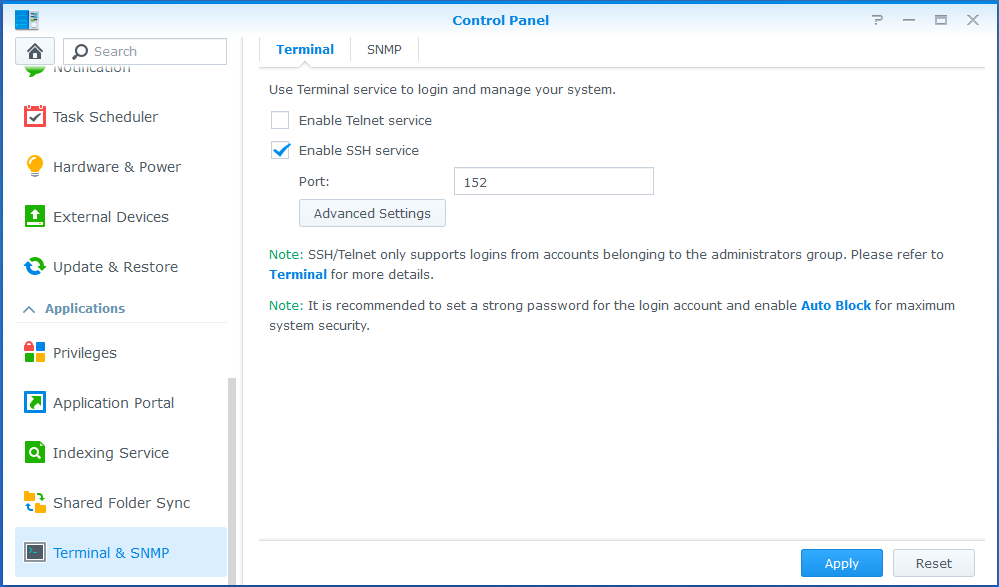Open Application Portal icon
Screen dimensions: 999x587
coord(34,402)
